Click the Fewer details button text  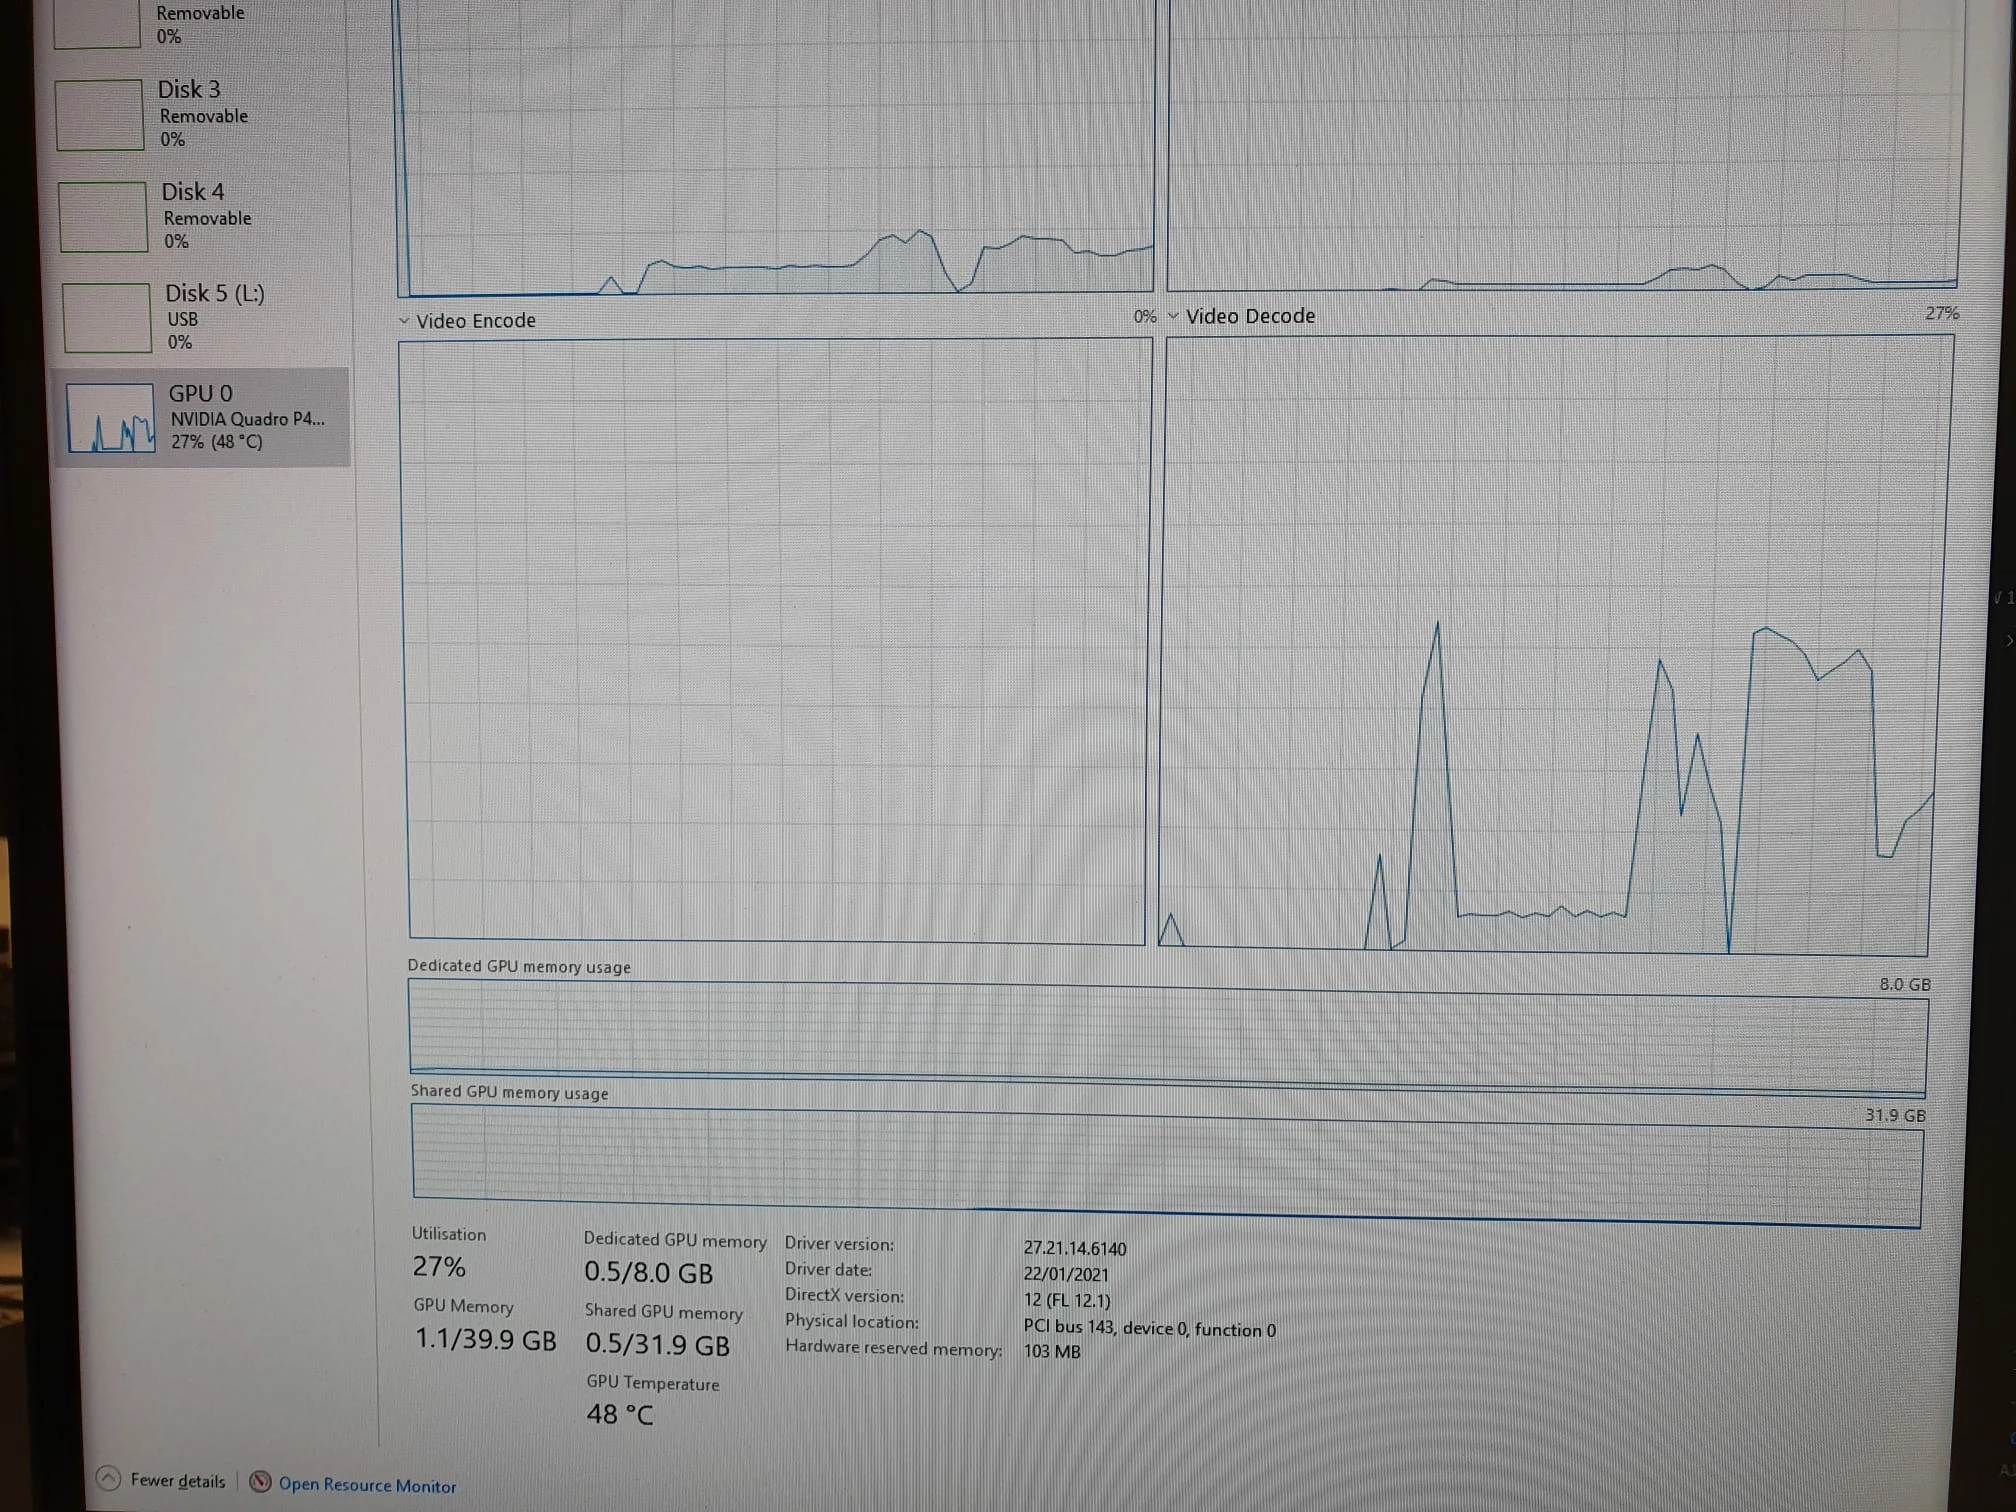tap(178, 1481)
